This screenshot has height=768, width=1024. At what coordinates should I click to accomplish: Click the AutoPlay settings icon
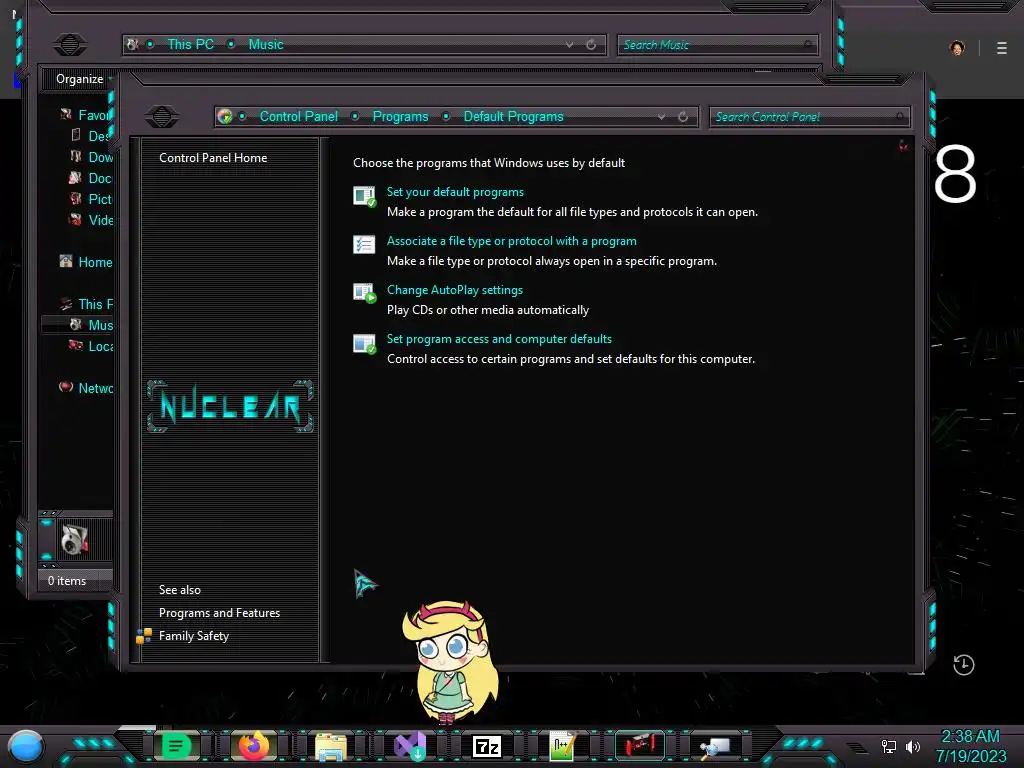(364, 294)
